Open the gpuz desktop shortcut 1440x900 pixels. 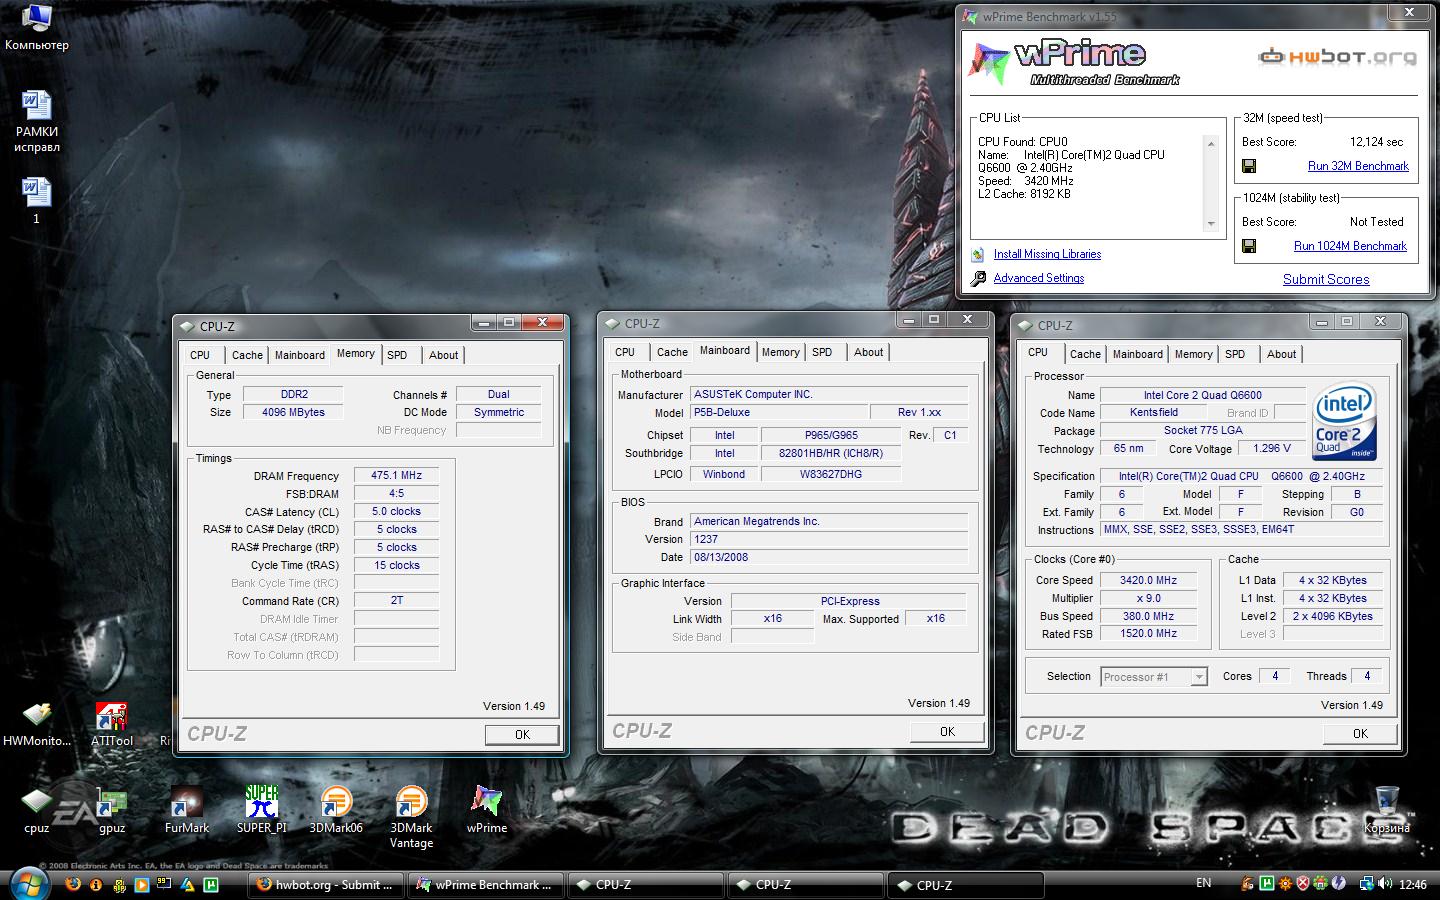111,810
